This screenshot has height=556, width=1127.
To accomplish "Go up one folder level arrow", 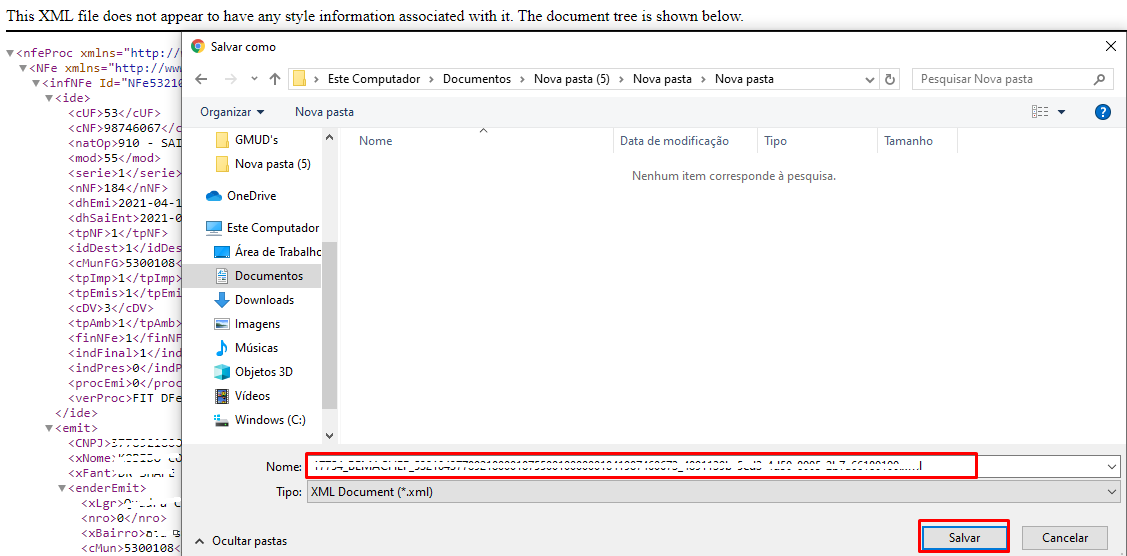I will (275, 79).
